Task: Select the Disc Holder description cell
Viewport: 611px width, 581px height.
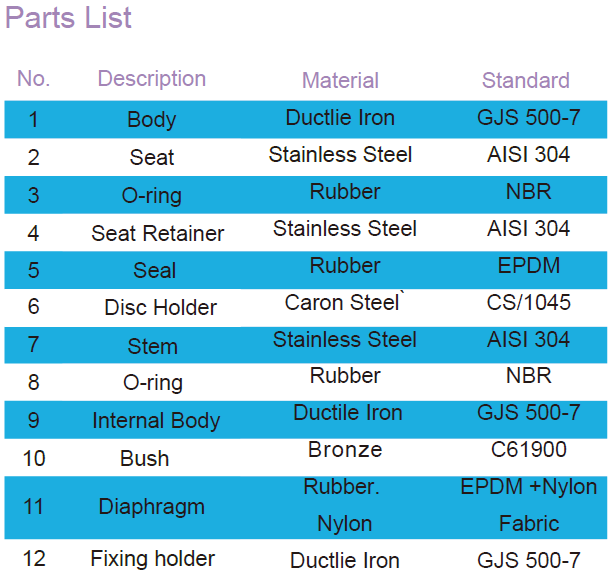Action: (x=161, y=307)
